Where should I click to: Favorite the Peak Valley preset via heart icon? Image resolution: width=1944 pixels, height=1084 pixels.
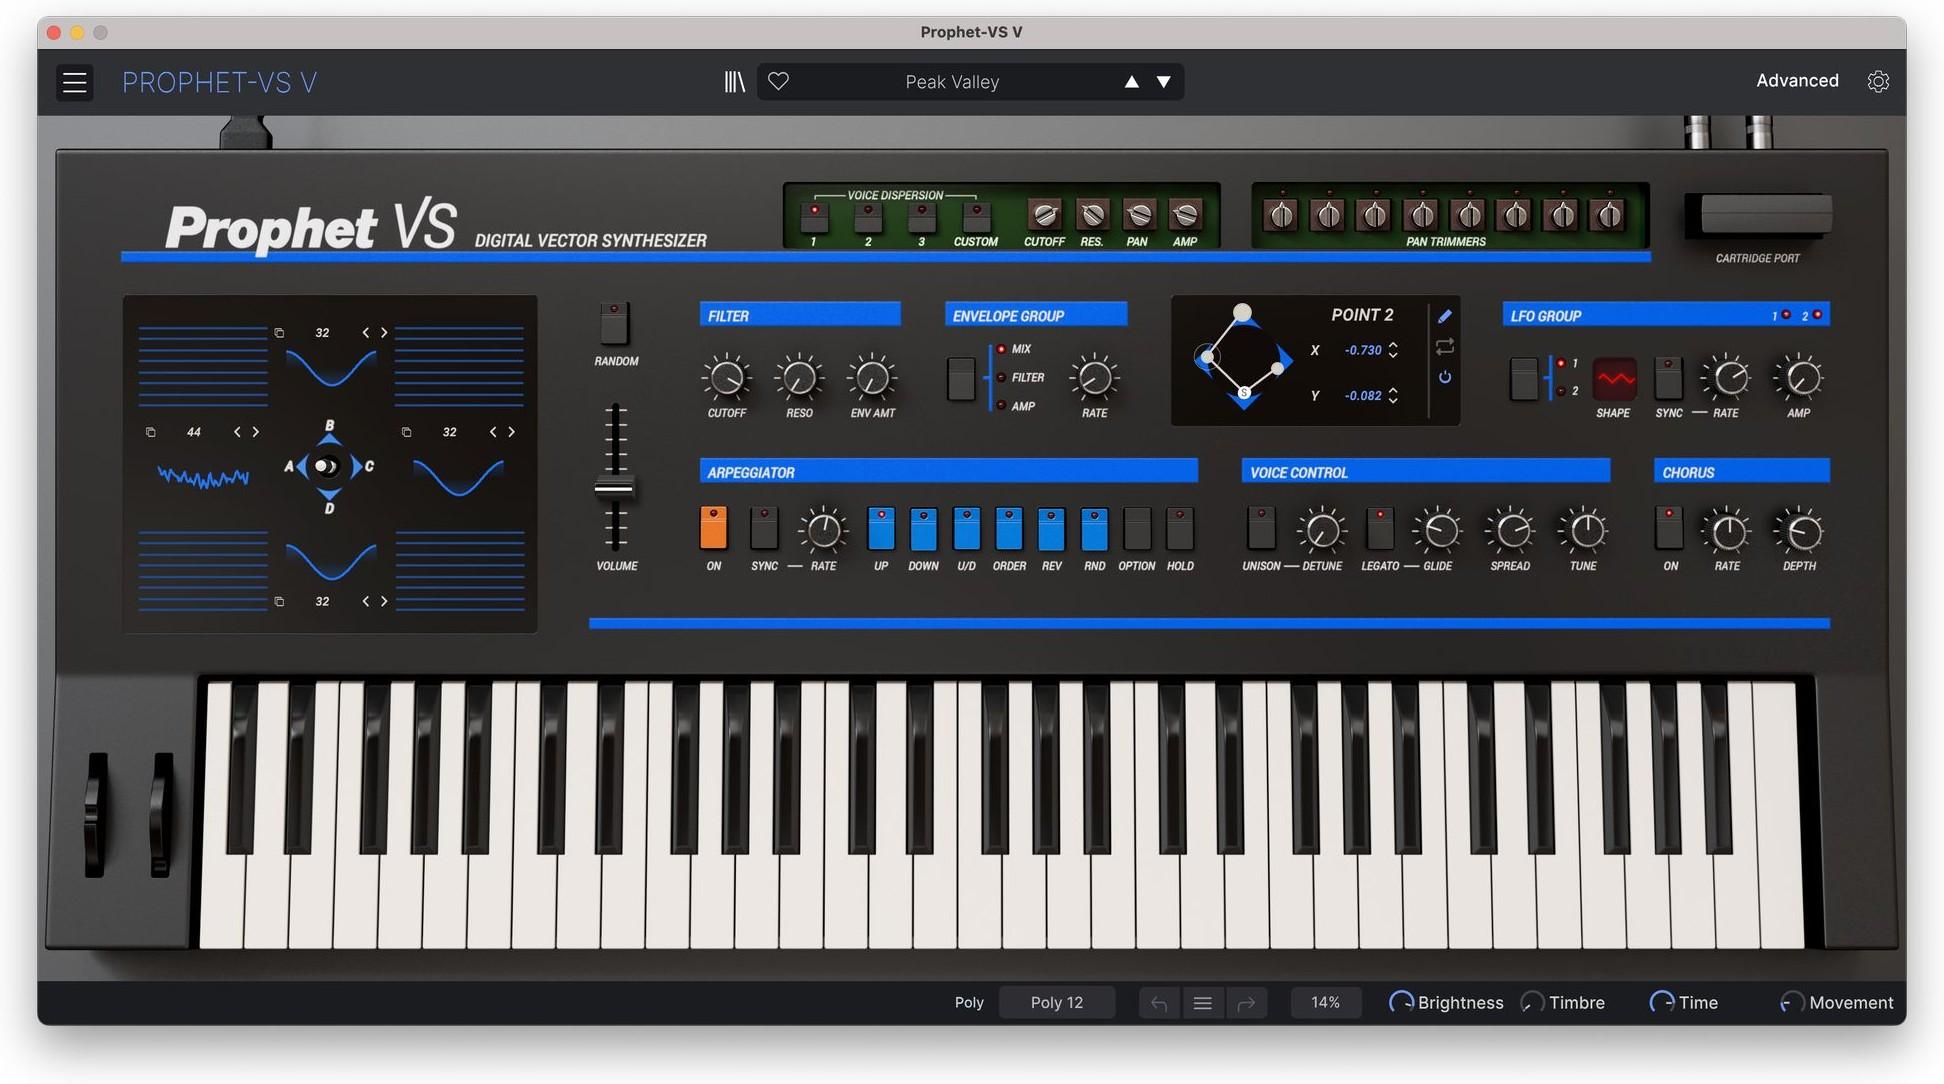click(x=779, y=81)
